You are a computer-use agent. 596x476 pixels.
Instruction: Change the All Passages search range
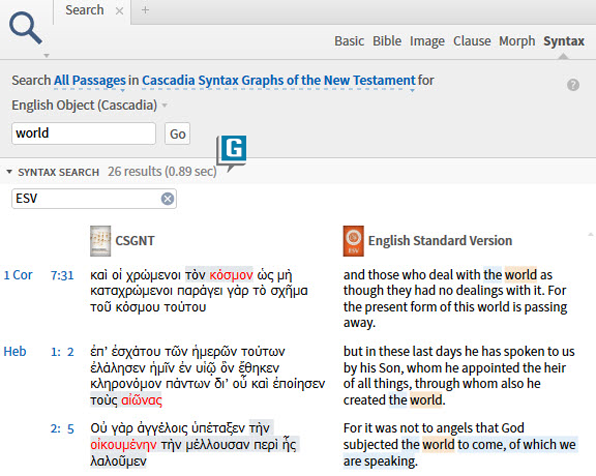tap(90, 81)
